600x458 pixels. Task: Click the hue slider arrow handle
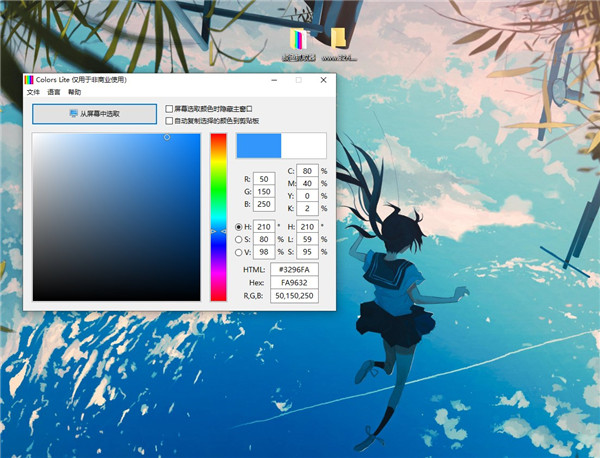218,231
